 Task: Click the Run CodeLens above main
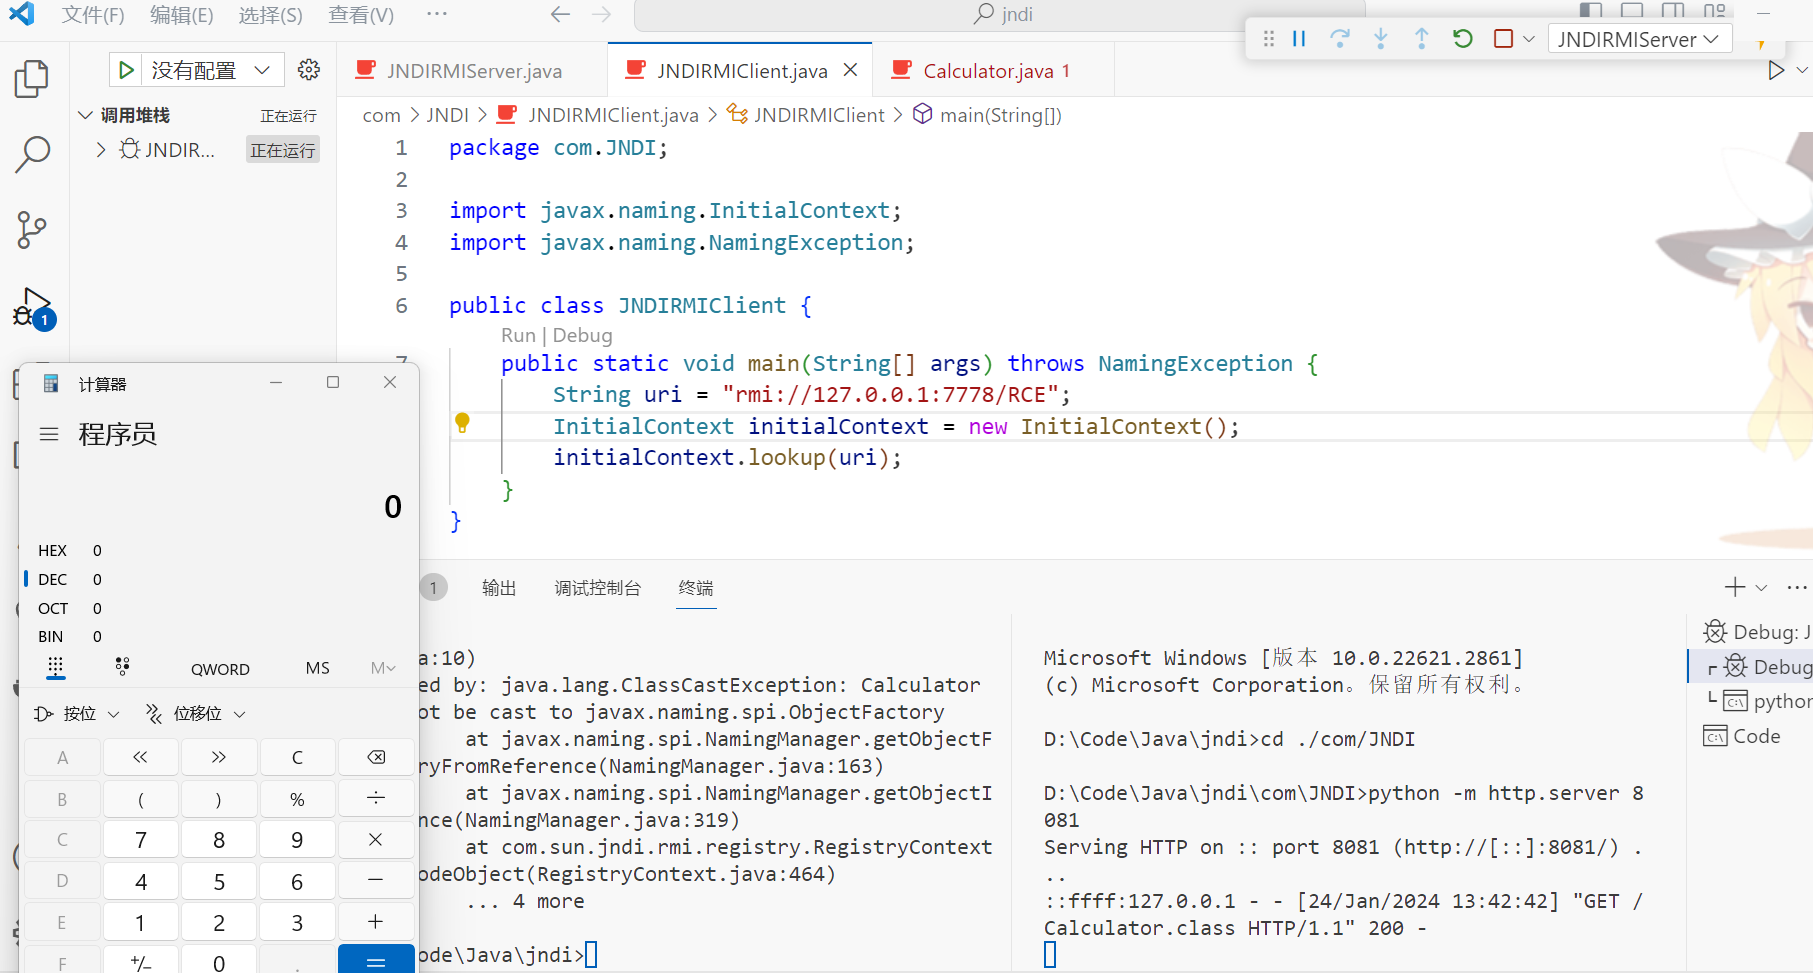click(518, 335)
